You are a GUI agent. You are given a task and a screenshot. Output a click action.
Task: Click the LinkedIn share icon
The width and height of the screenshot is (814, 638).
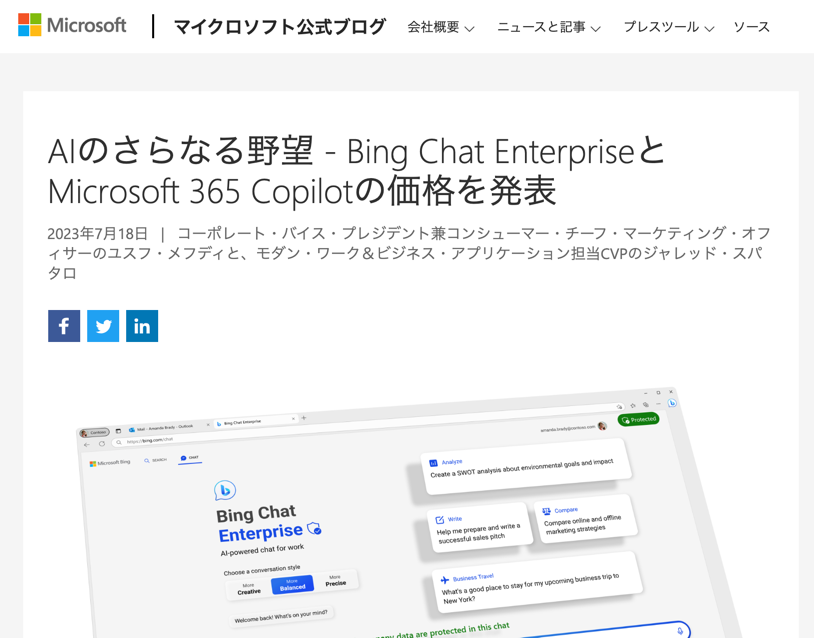pos(141,325)
